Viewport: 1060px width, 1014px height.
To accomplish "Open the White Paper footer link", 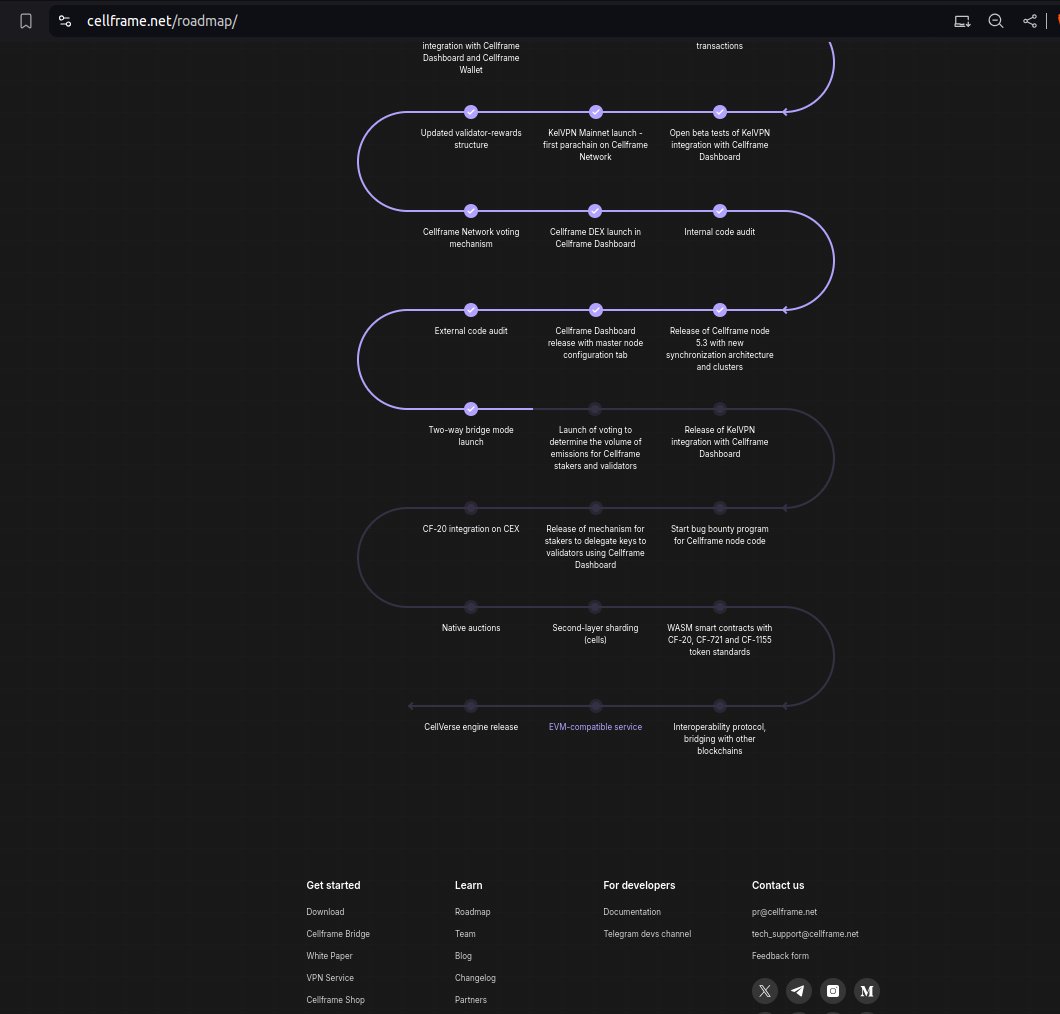I will tap(329, 956).
